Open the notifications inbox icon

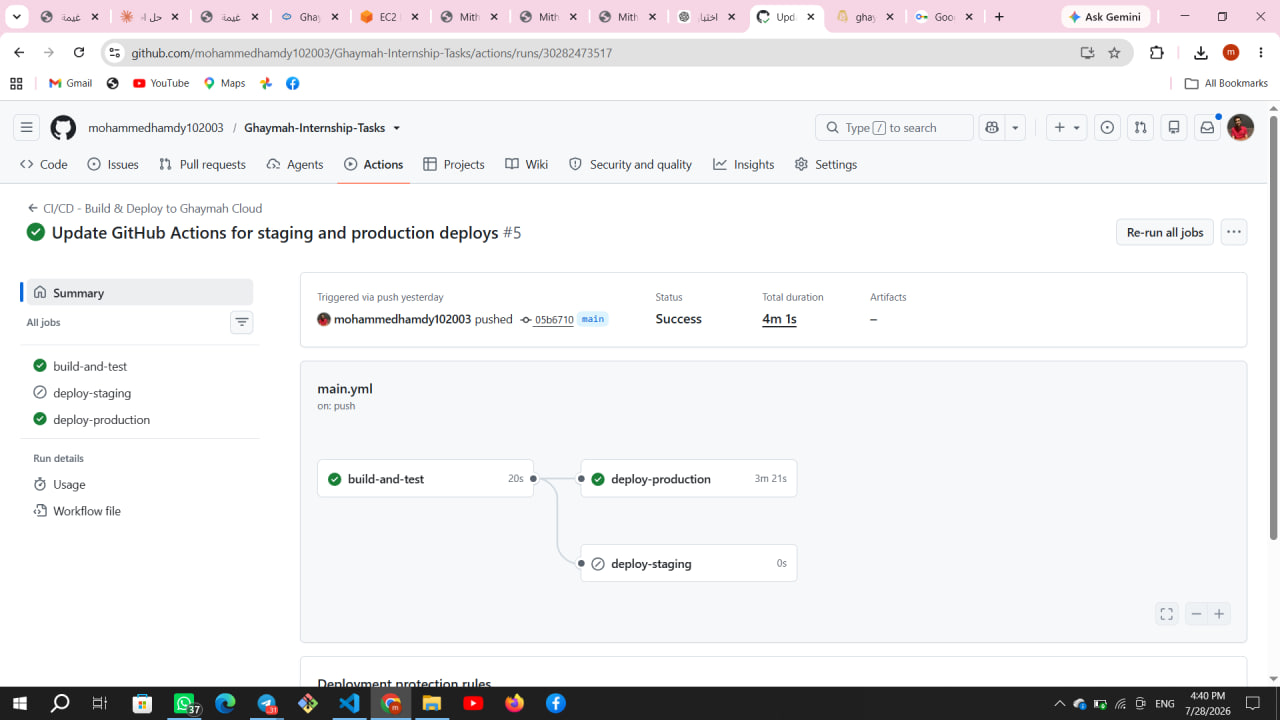point(1207,127)
